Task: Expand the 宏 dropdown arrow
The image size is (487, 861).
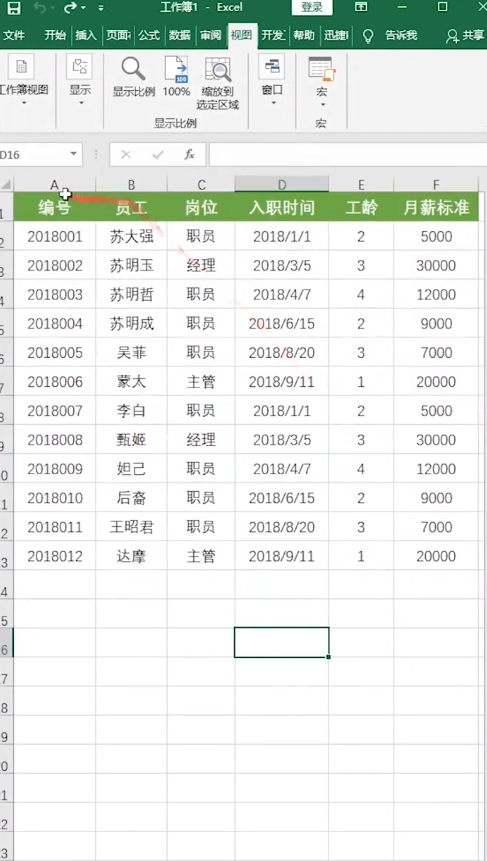Action: pyautogui.click(x=322, y=104)
